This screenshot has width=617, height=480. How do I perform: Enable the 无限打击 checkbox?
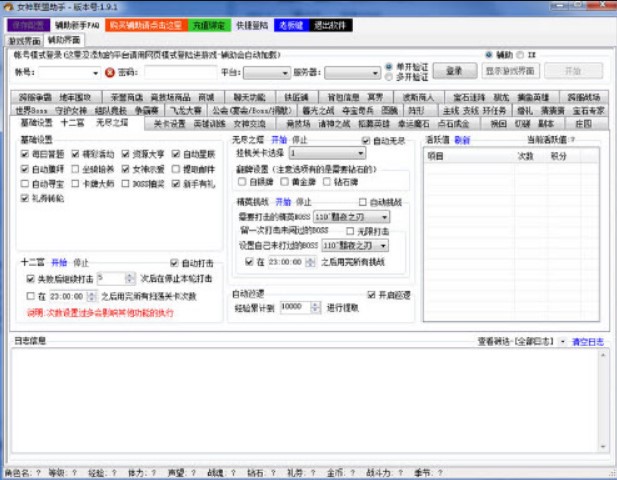349,230
